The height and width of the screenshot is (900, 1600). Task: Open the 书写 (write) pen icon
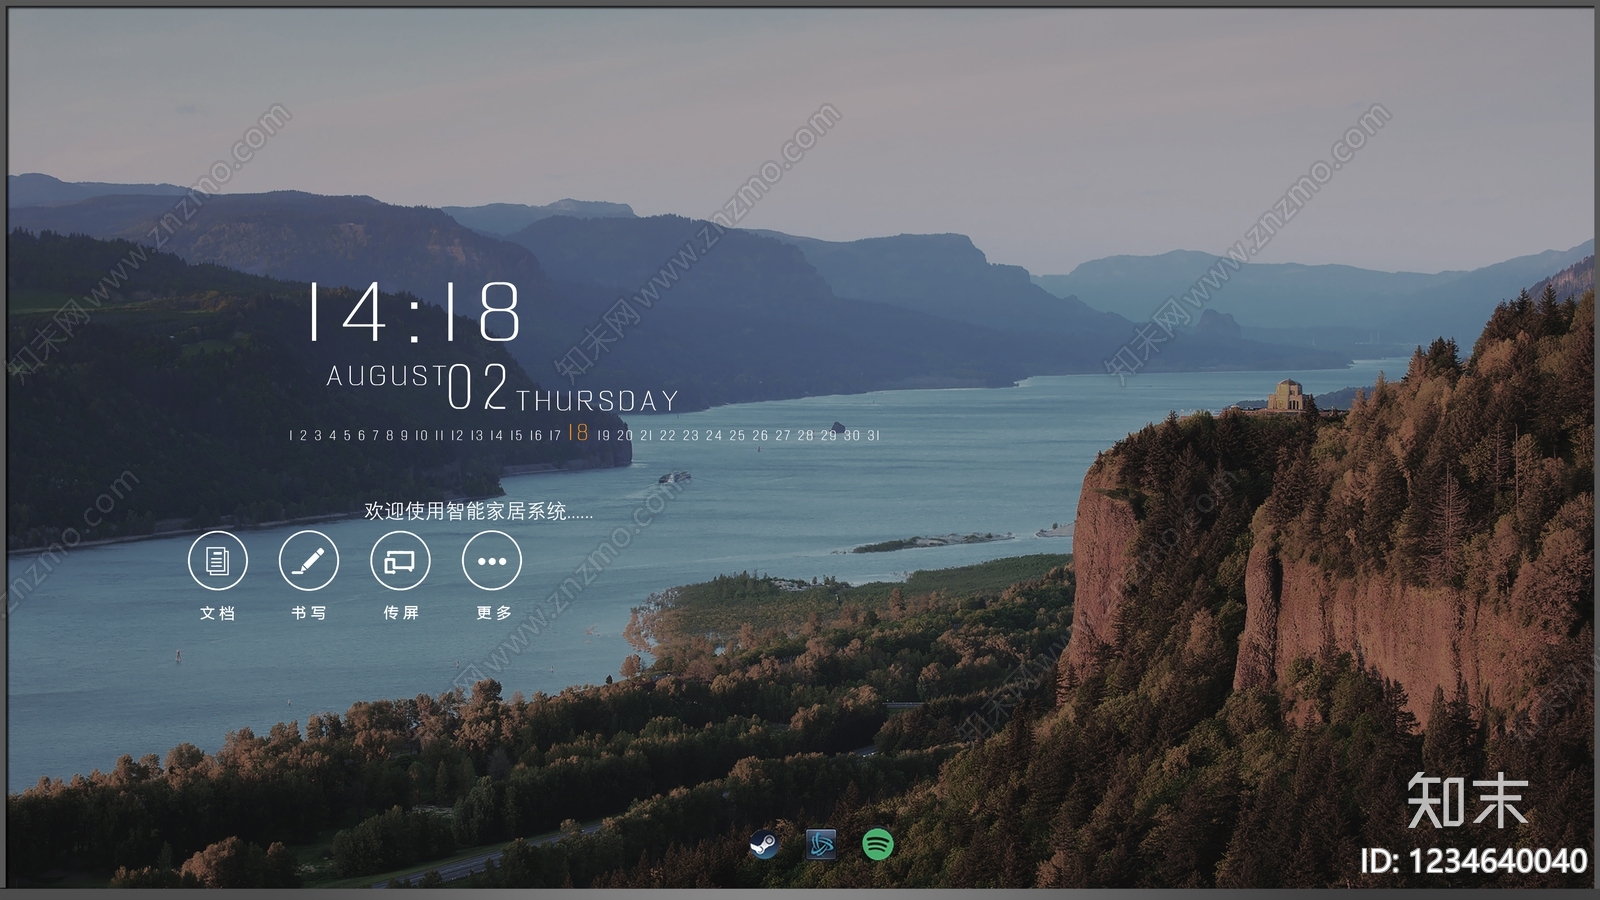click(x=309, y=561)
